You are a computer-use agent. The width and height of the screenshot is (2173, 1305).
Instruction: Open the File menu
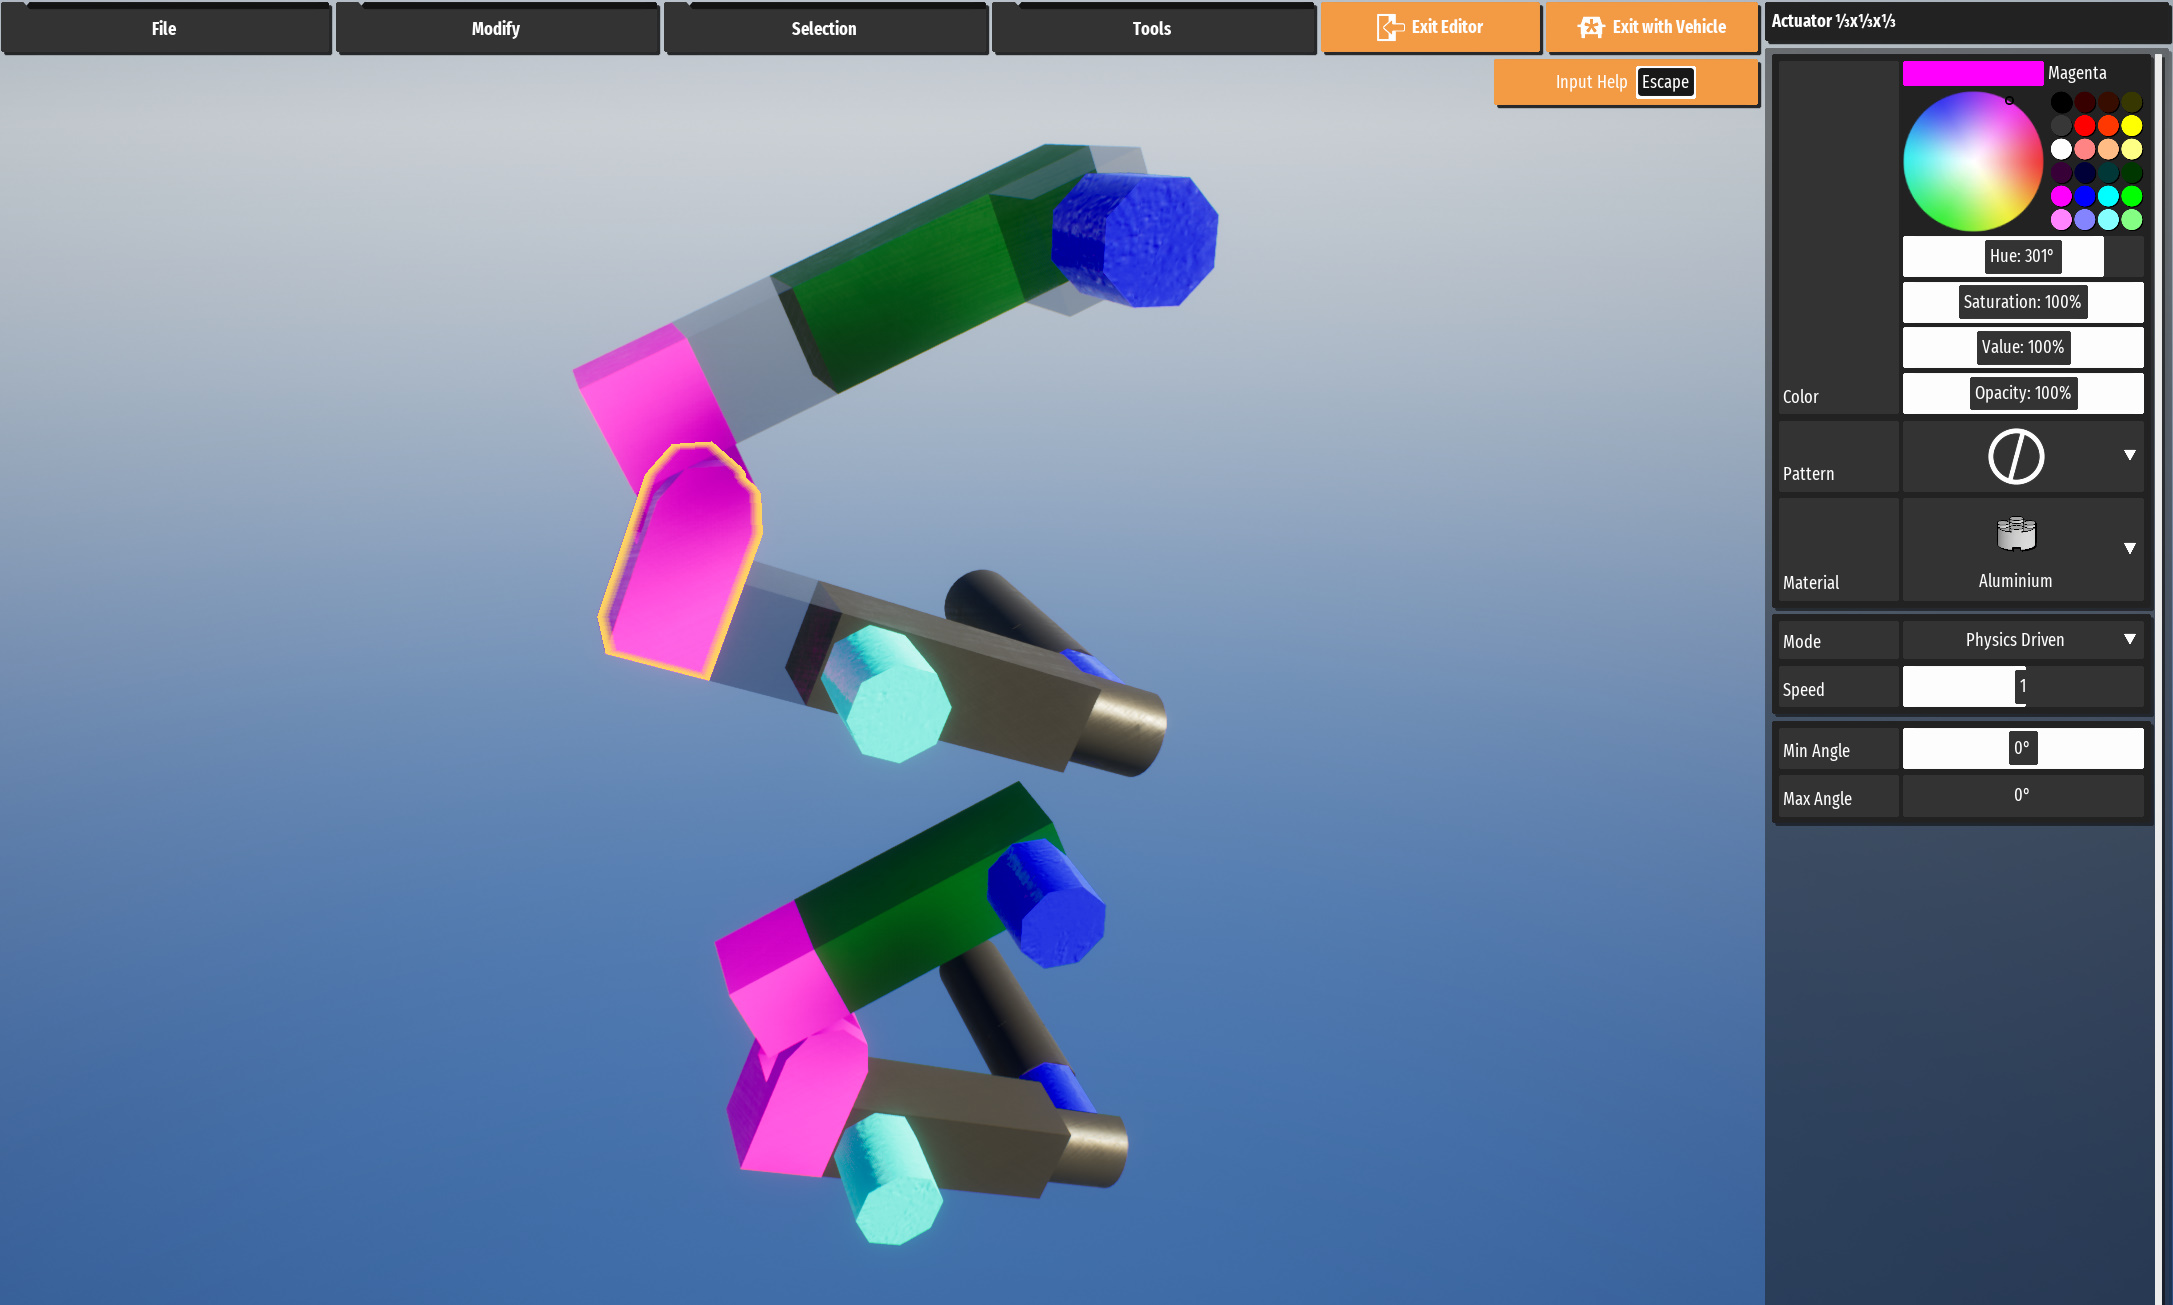tap(165, 29)
